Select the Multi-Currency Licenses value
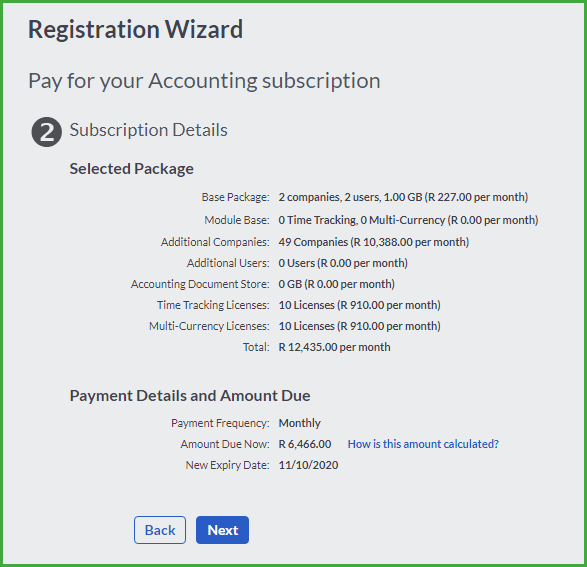Viewport: 587px width, 567px height. point(359,326)
